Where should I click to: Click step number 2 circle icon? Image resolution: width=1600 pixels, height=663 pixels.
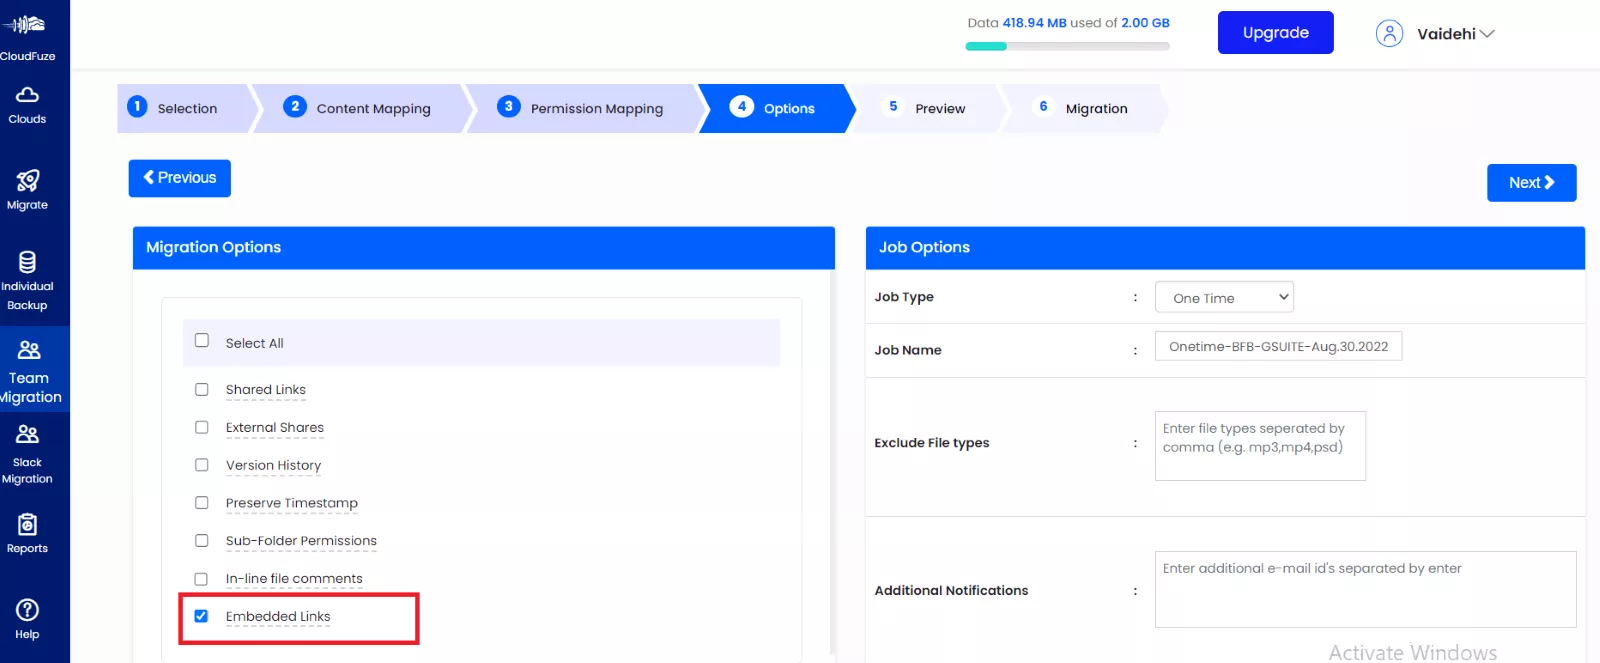[x=294, y=106]
